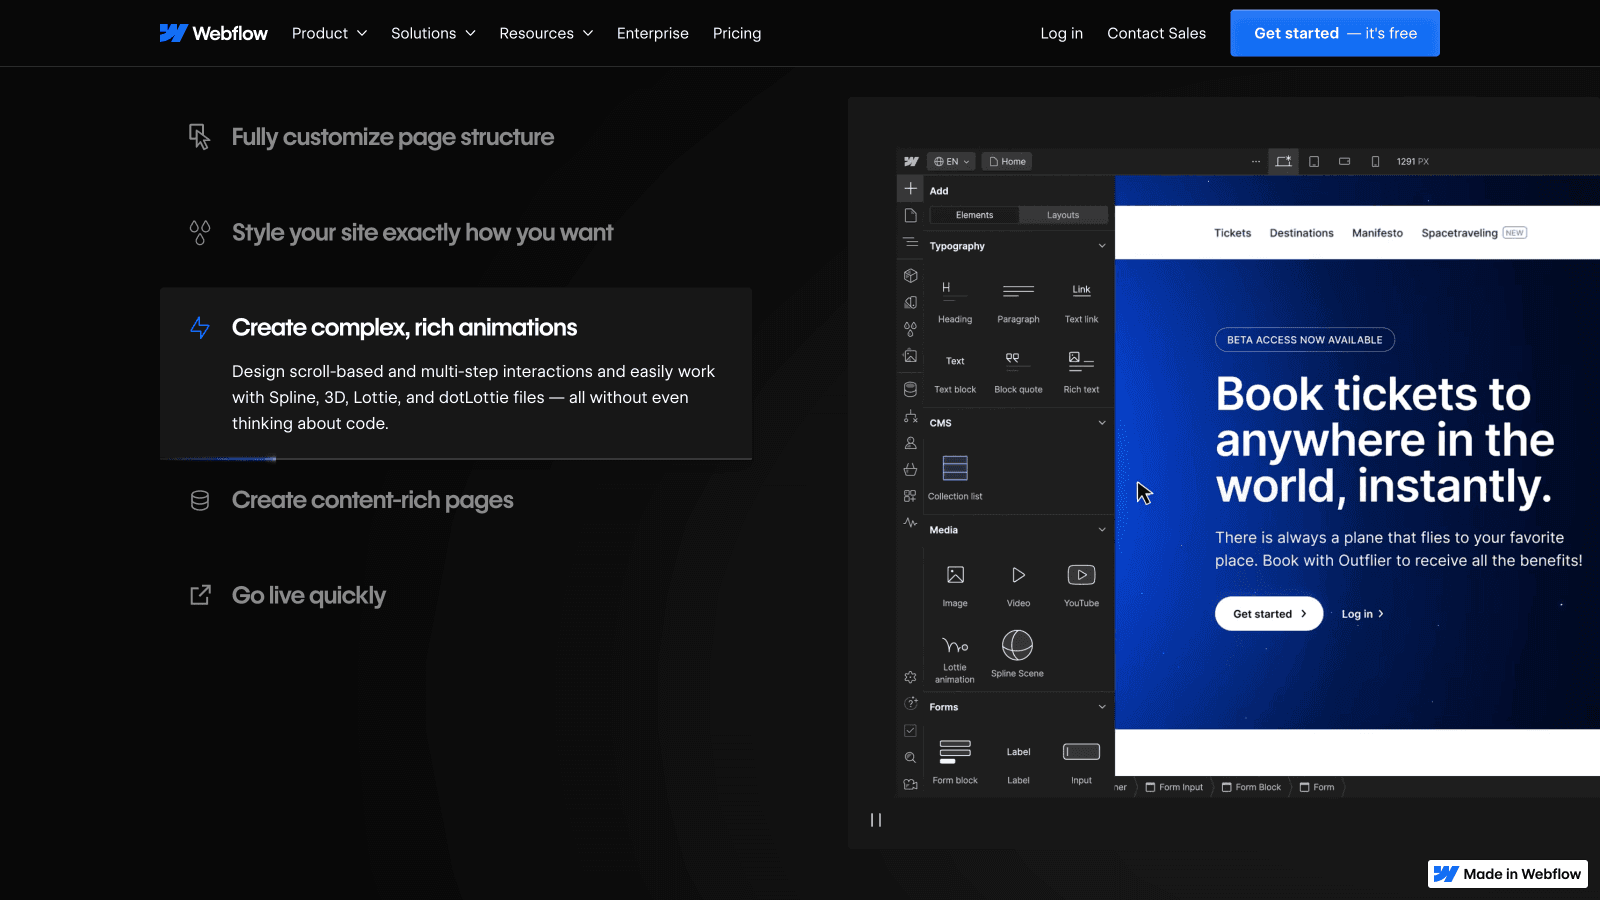Click the Made in Webflow badge
This screenshot has width=1600, height=900.
[x=1508, y=874]
